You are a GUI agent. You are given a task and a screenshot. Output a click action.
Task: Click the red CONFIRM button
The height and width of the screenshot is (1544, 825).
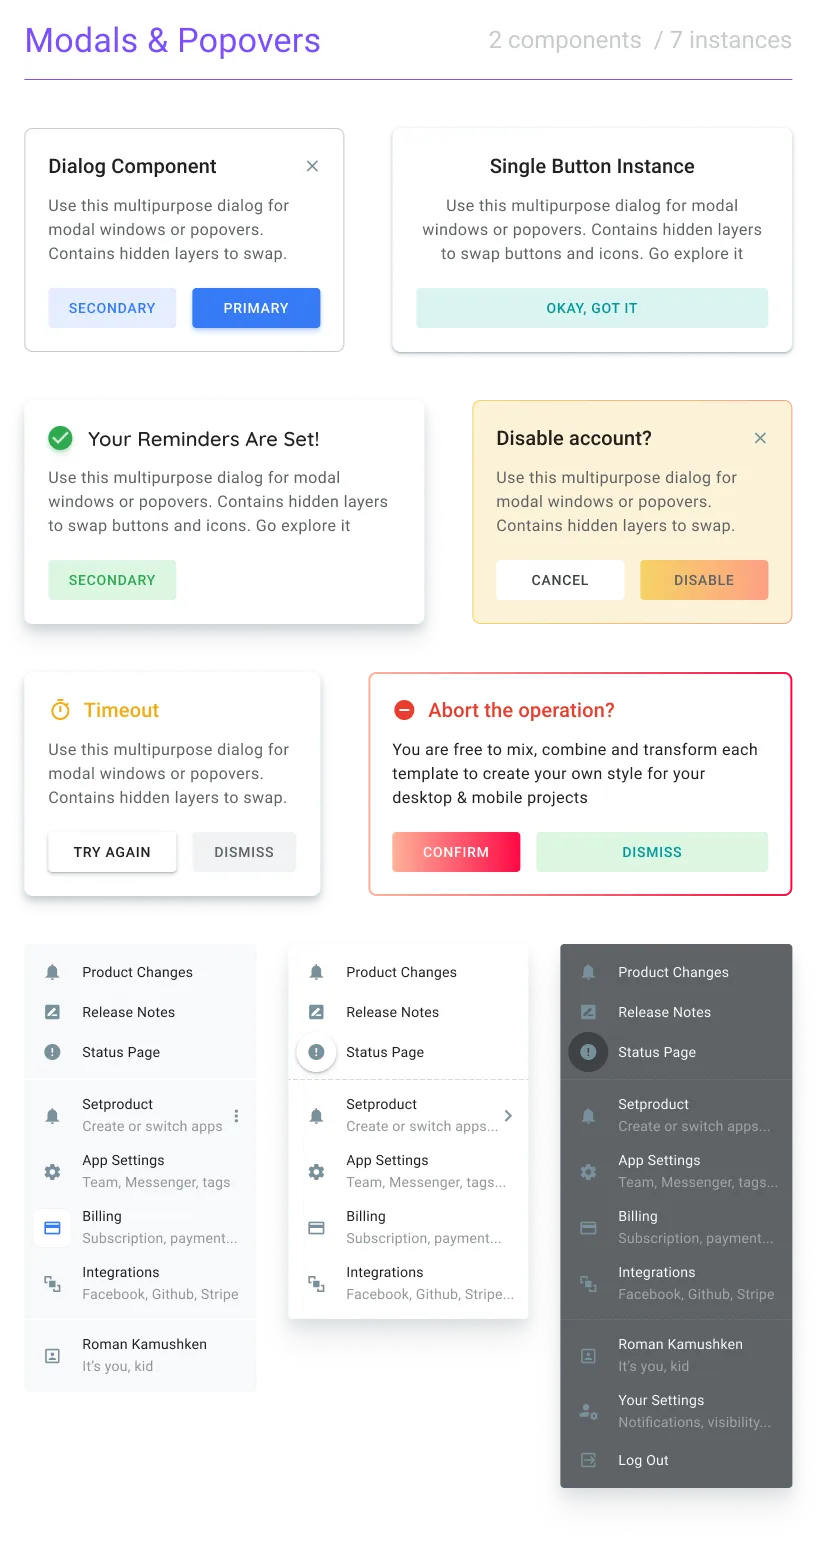(x=456, y=852)
